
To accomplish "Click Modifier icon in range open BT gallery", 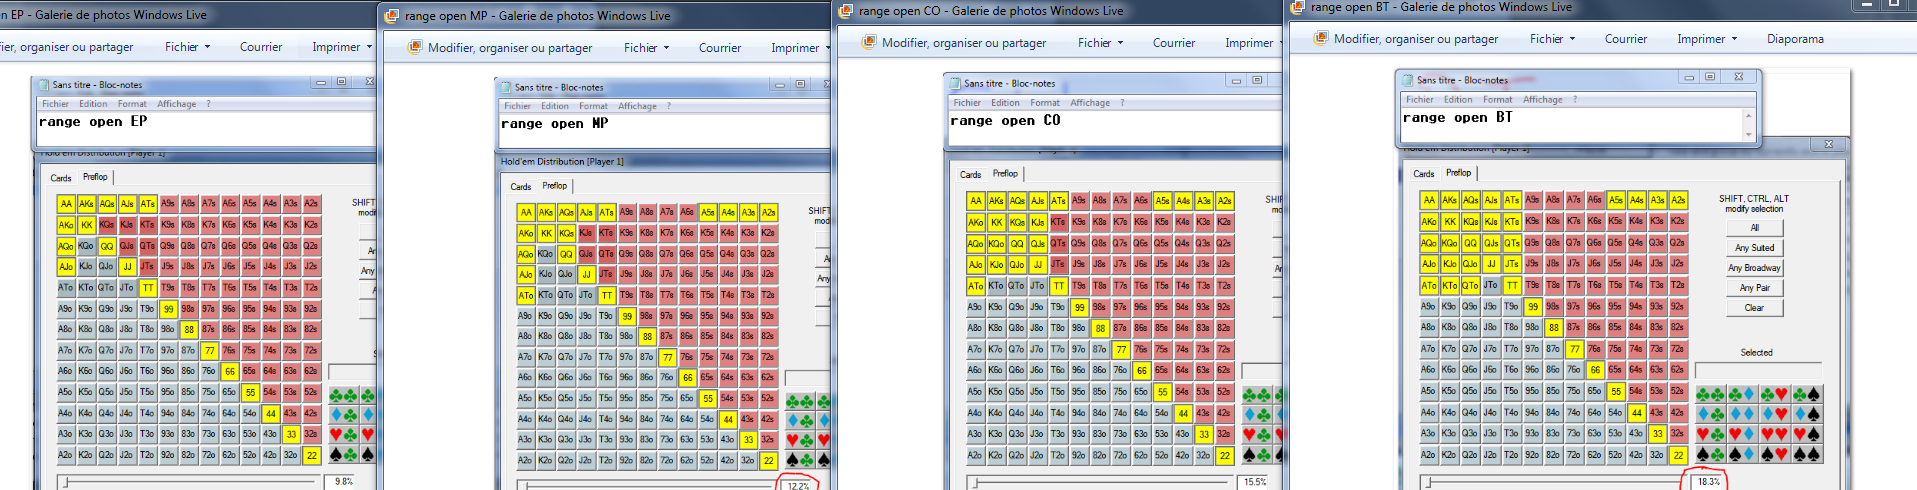I will click(1320, 38).
